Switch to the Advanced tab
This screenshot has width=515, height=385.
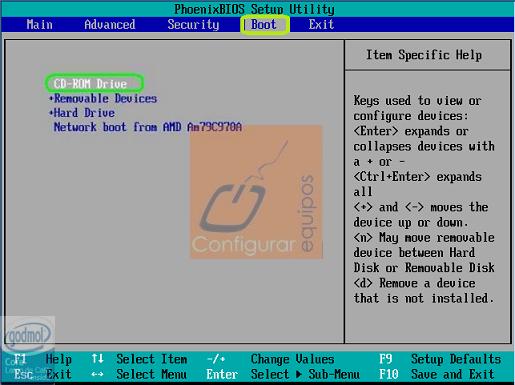[110, 24]
